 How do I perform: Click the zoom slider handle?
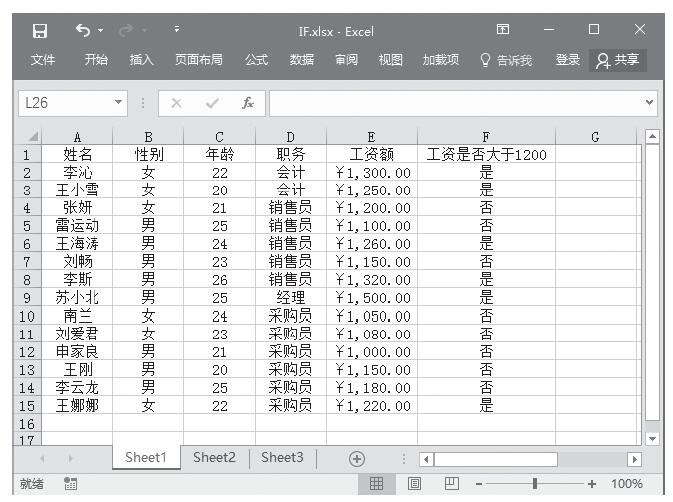(x=536, y=484)
